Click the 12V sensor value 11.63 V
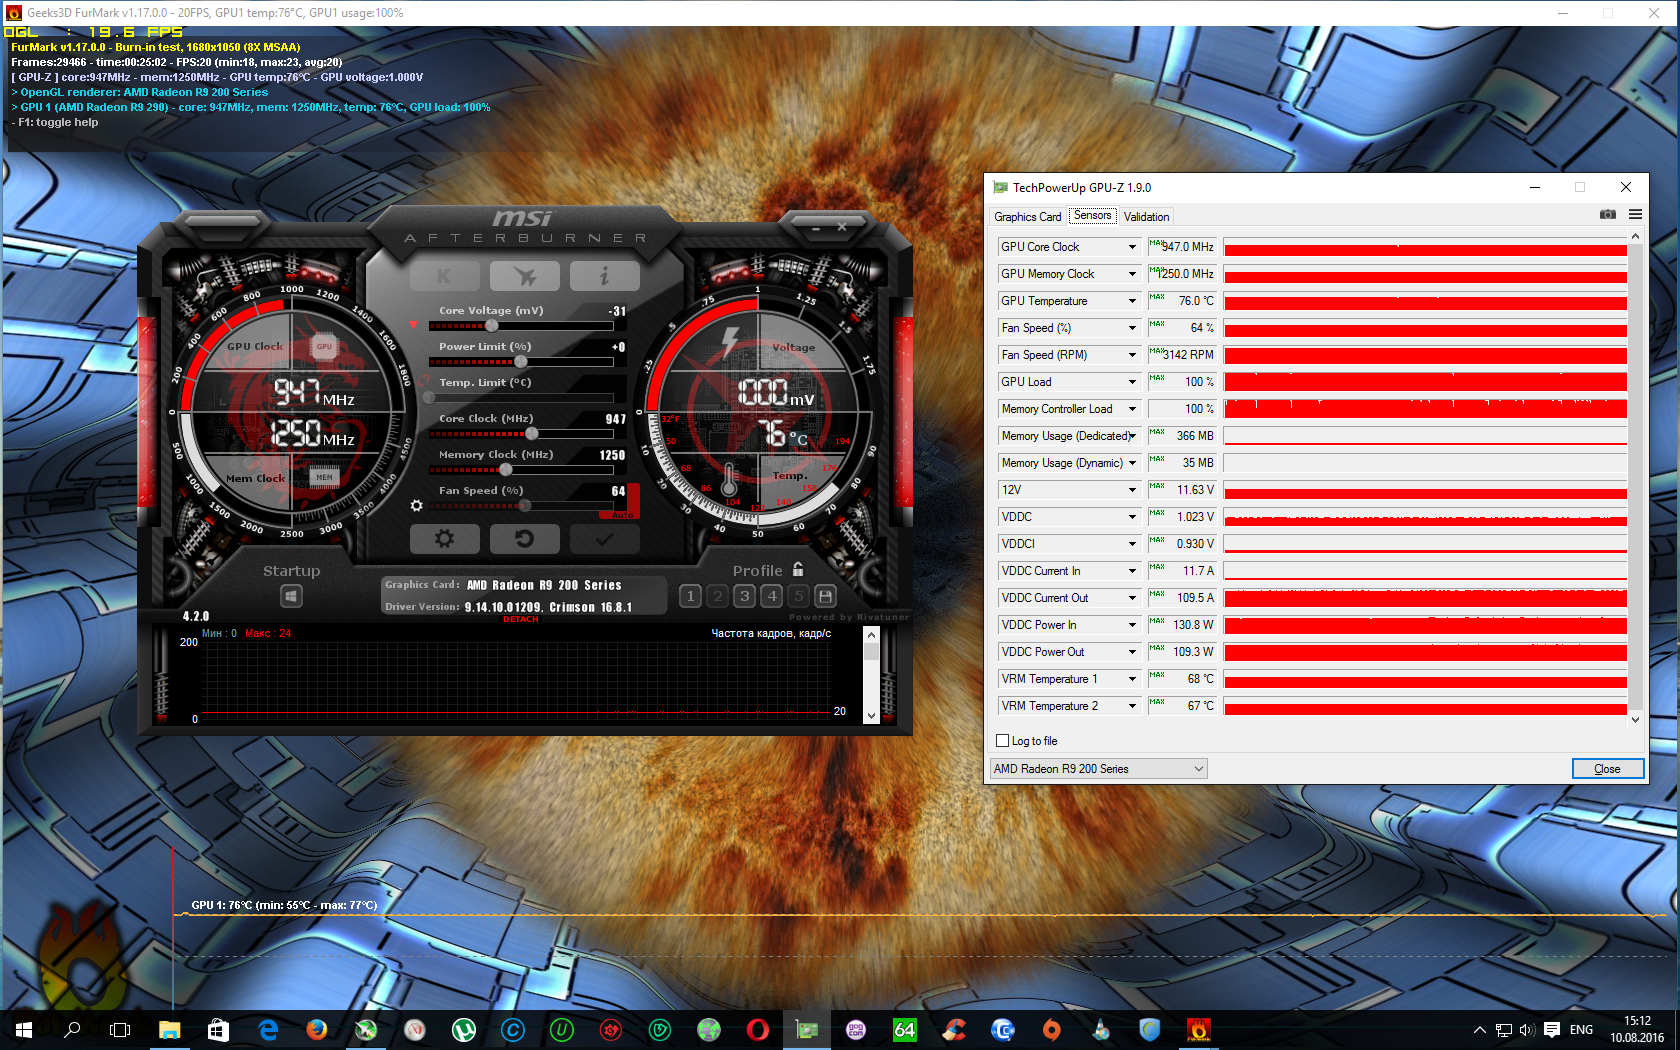This screenshot has height=1050, width=1680. pyautogui.click(x=1182, y=490)
